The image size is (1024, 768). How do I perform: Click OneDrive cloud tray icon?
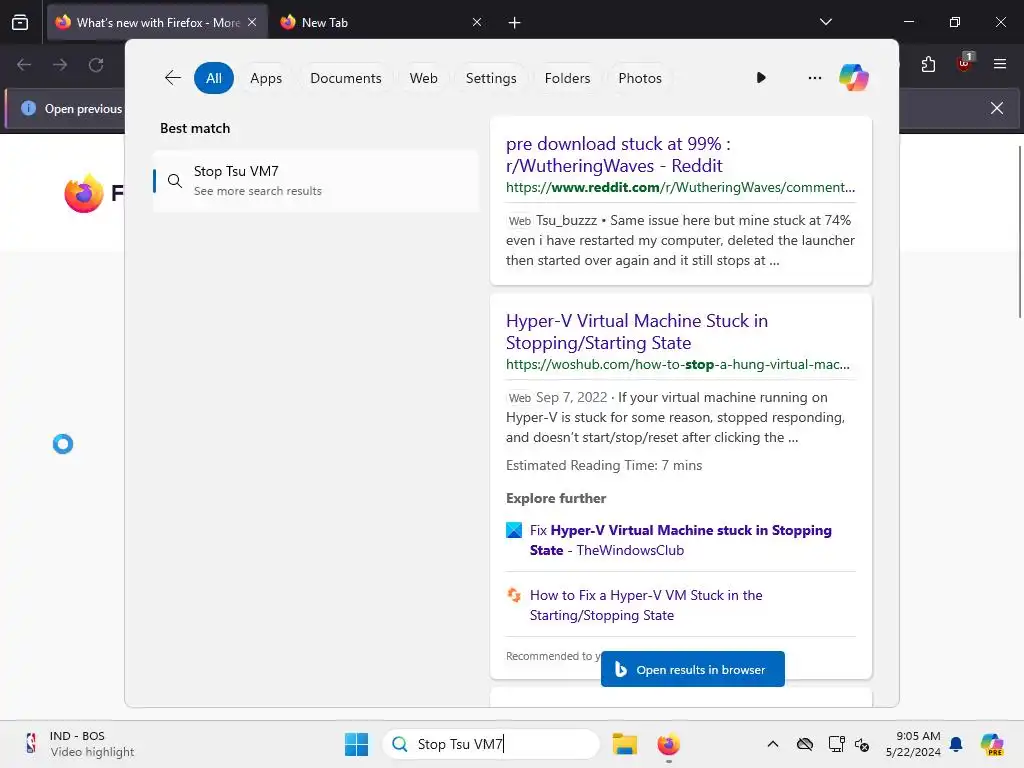(805, 744)
